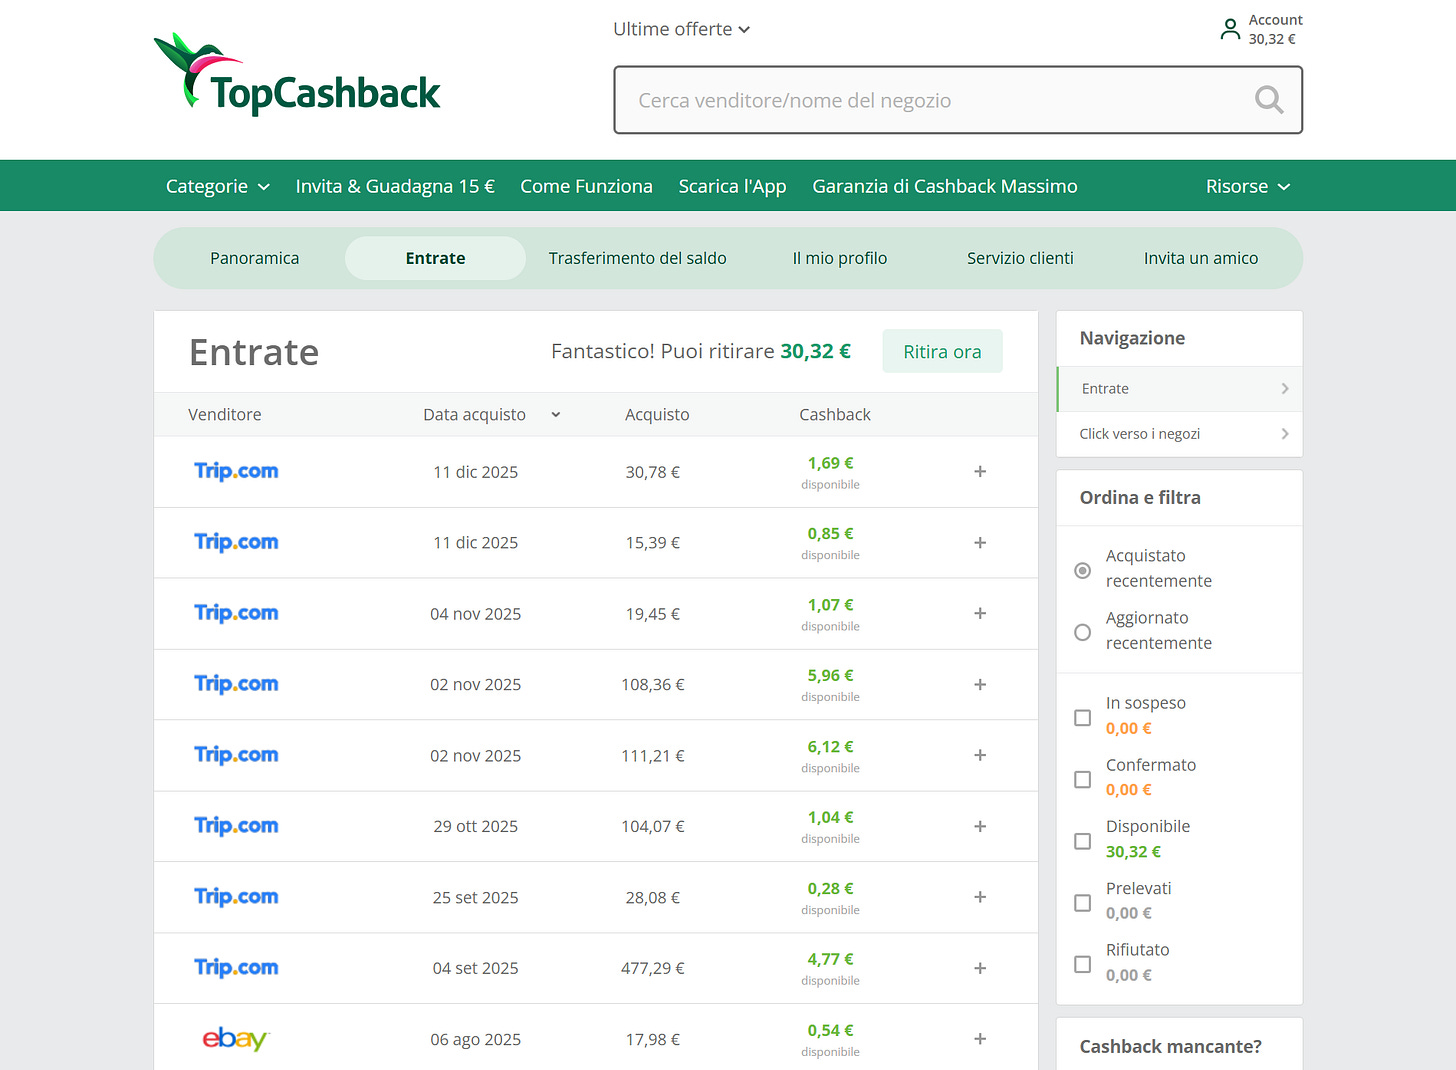Select the Aggiornato recentemente radio button
The height and width of the screenshot is (1070, 1456).
tap(1082, 632)
